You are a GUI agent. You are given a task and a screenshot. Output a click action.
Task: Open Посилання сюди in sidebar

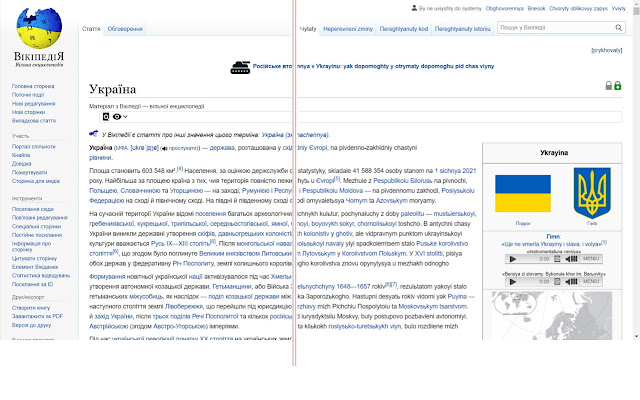(33, 209)
